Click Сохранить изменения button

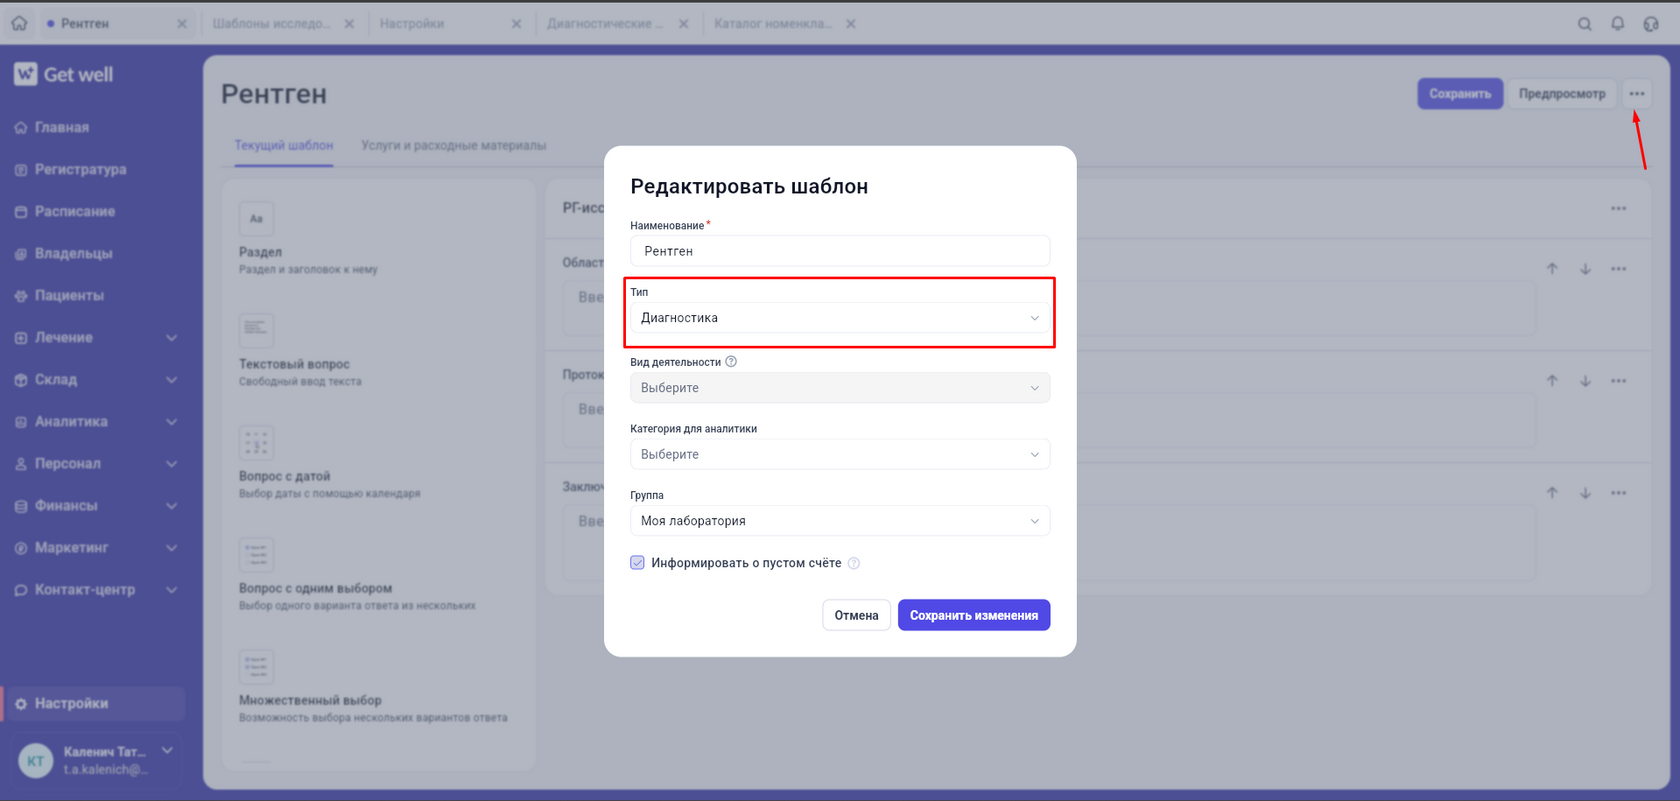coord(974,616)
